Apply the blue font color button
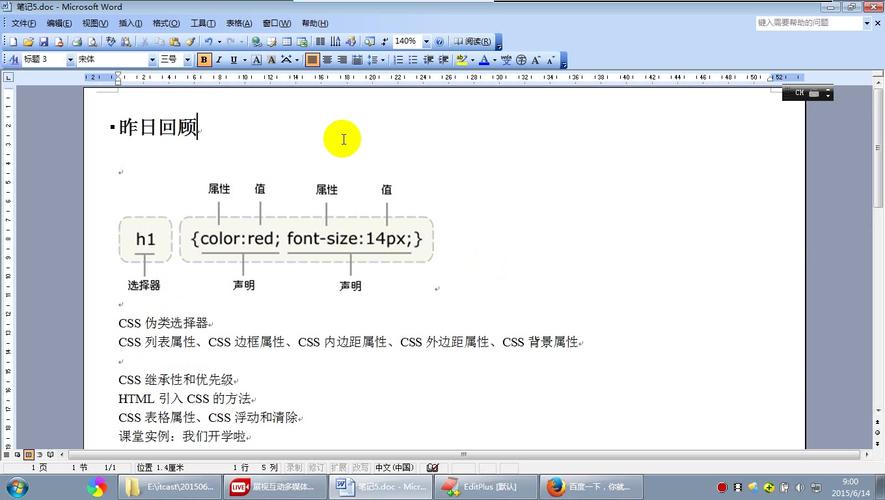Image resolution: width=885 pixels, height=500 pixels. 484,59
